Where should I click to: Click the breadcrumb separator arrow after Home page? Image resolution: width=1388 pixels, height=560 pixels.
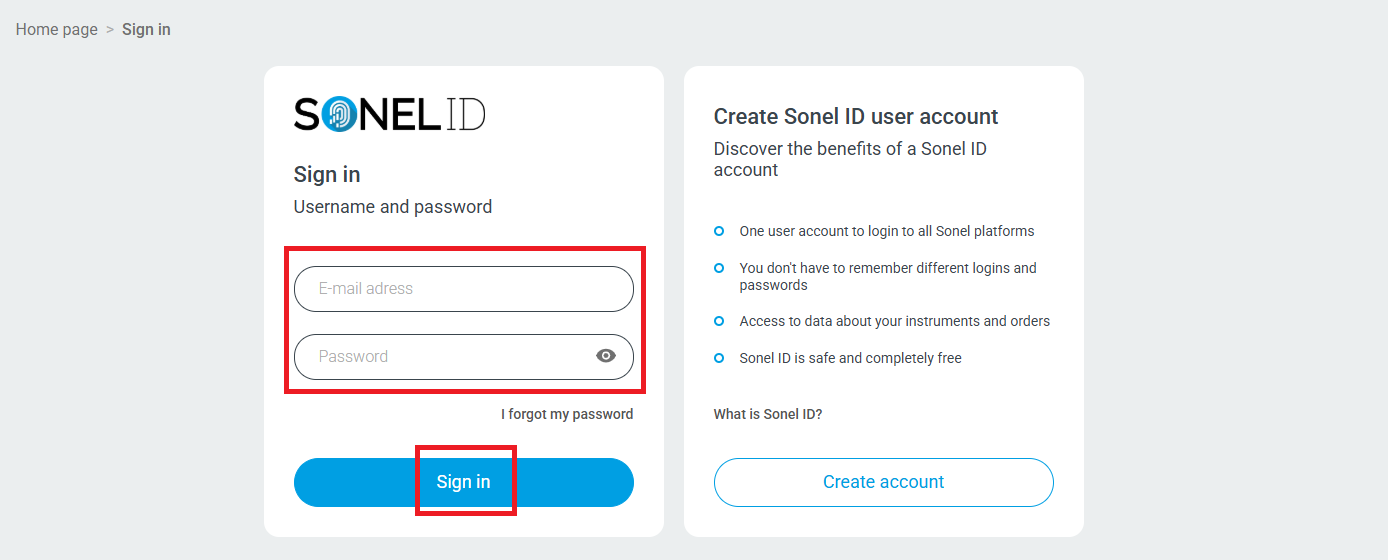(x=110, y=30)
